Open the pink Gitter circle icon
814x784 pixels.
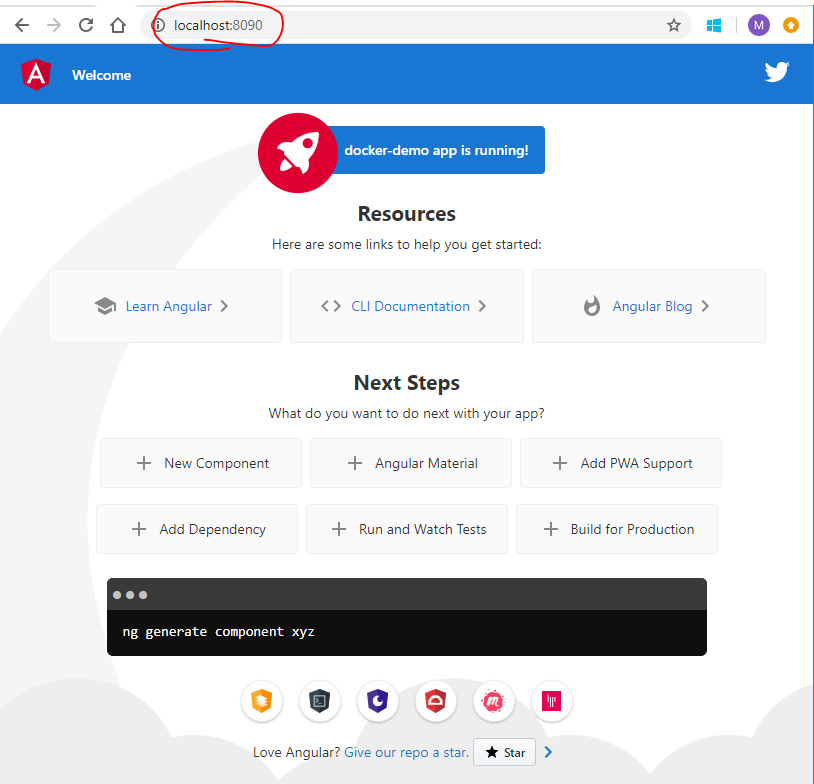[x=551, y=701]
